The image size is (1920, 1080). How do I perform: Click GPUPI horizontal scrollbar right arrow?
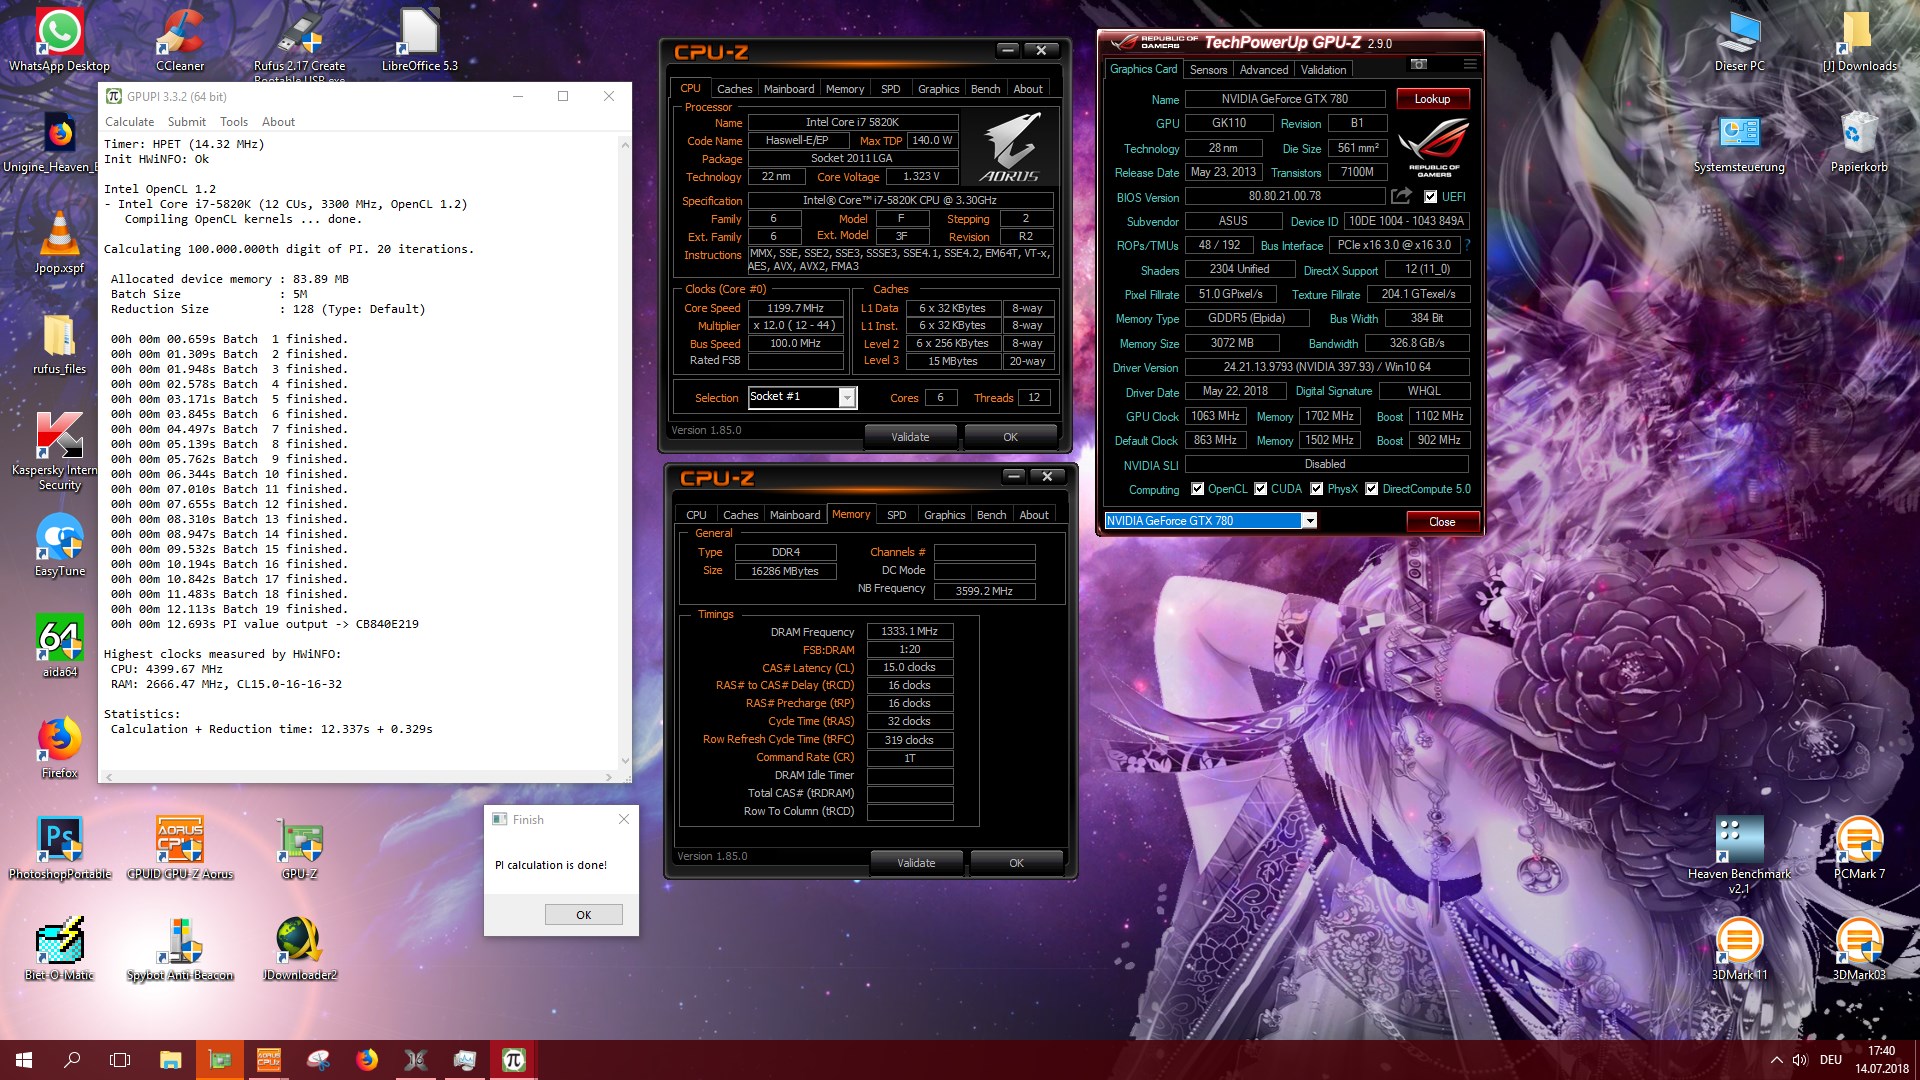(608, 777)
